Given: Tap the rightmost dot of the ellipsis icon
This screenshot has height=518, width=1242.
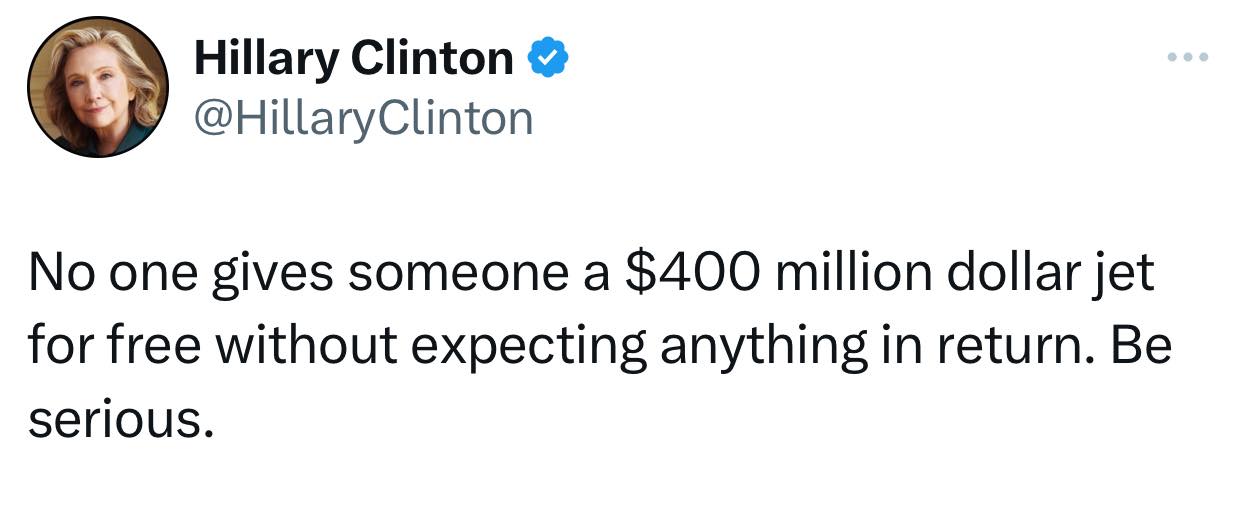Looking at the screenshot, I should 1204,56.
